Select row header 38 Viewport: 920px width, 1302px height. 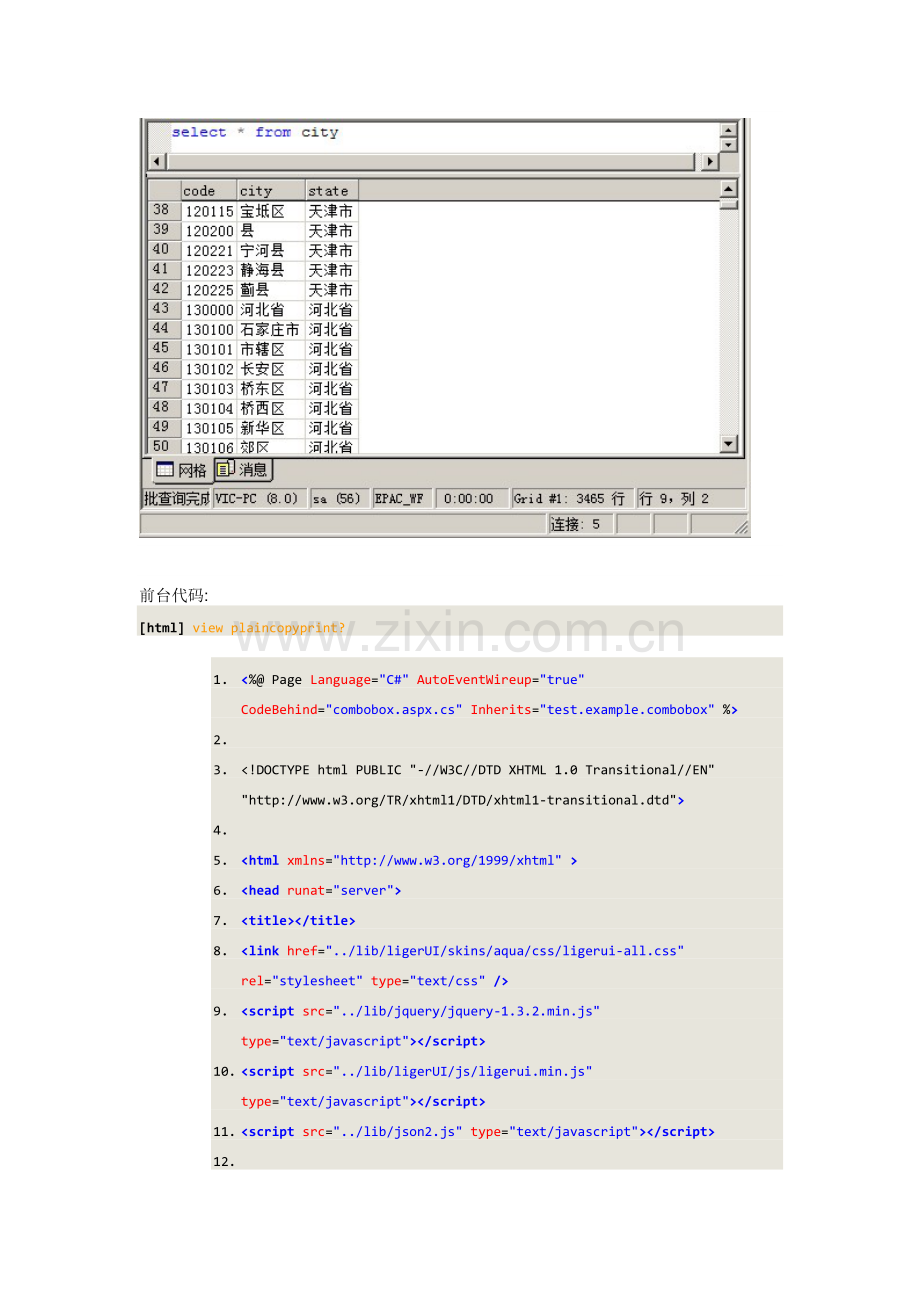(163, 211)
